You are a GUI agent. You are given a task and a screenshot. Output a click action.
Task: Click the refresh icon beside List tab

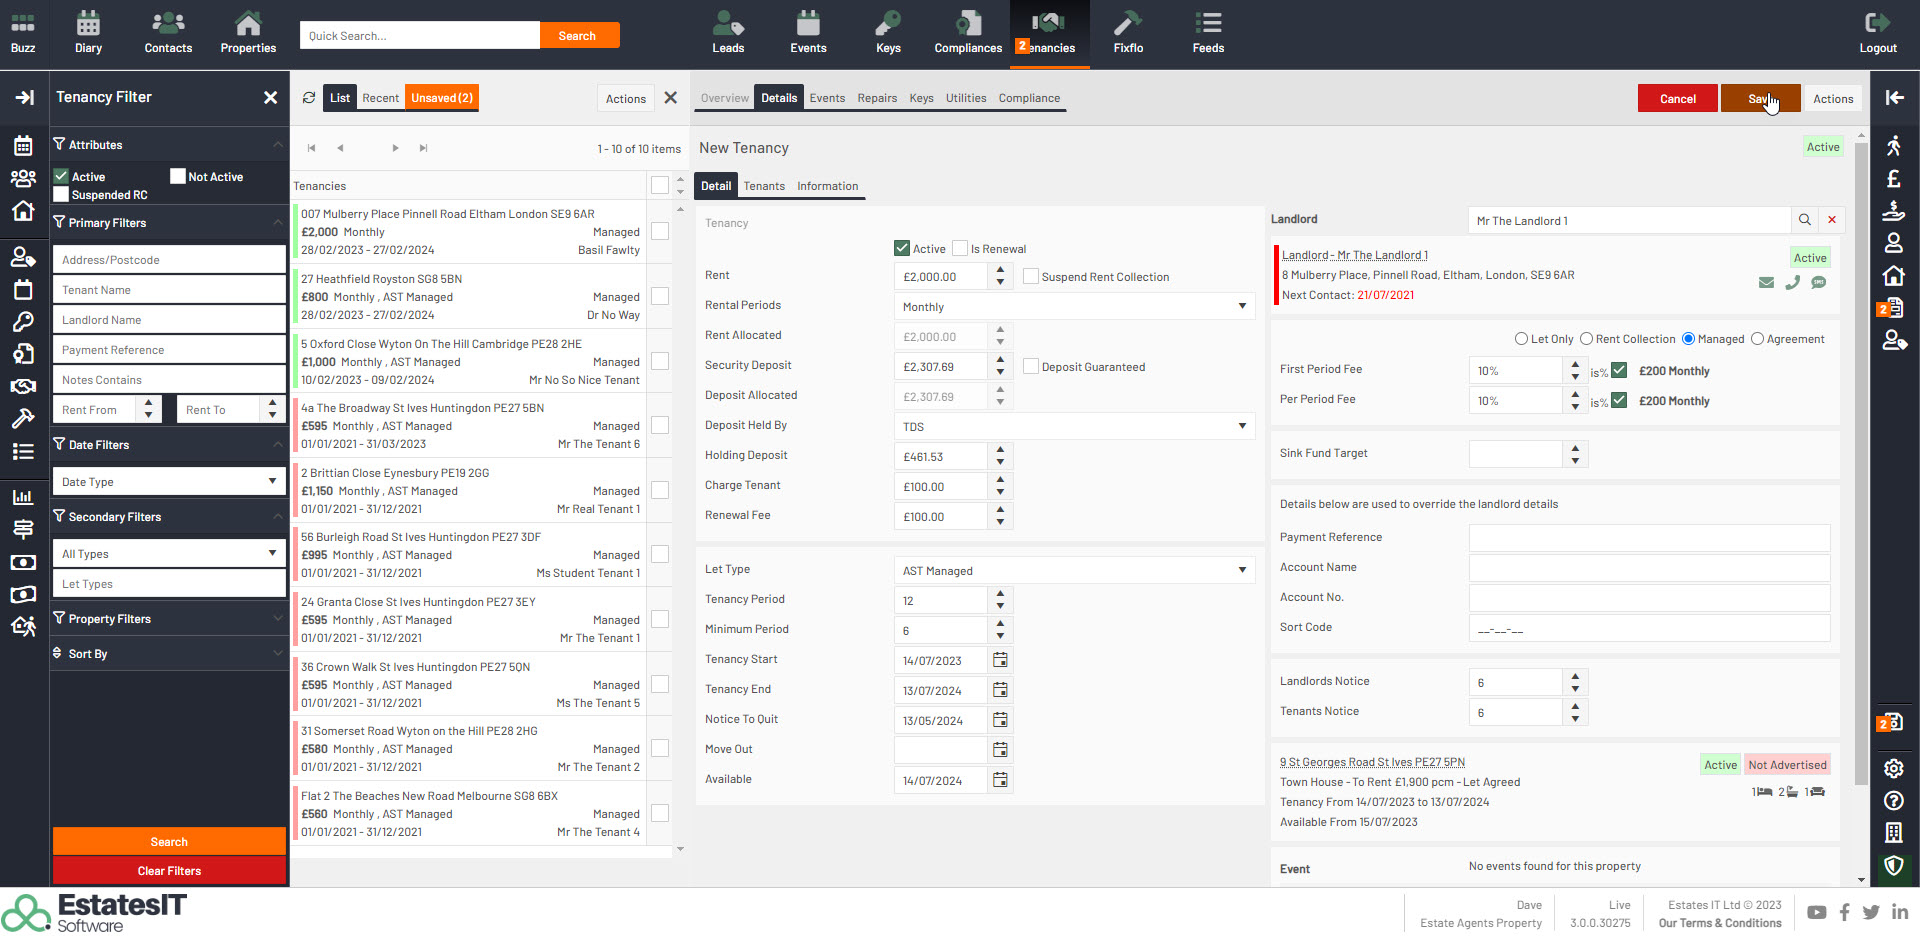(x=309, y=98)
